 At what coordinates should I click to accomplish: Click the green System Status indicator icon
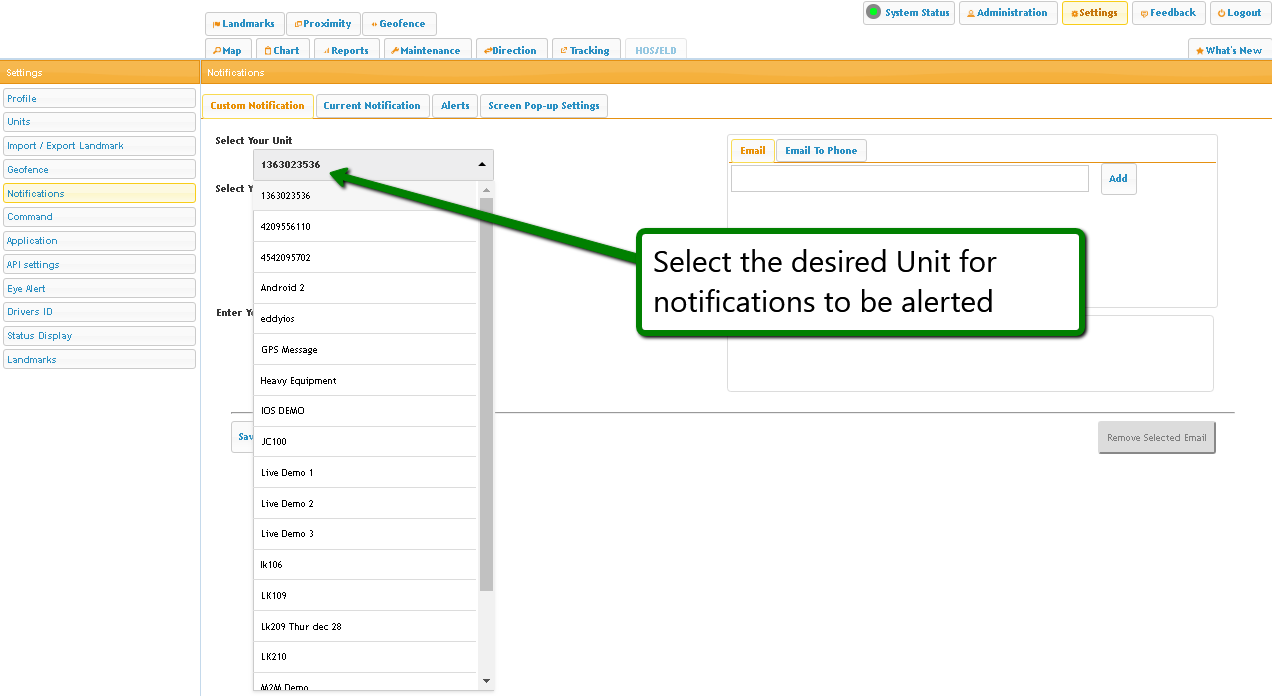tap(873, 13)
